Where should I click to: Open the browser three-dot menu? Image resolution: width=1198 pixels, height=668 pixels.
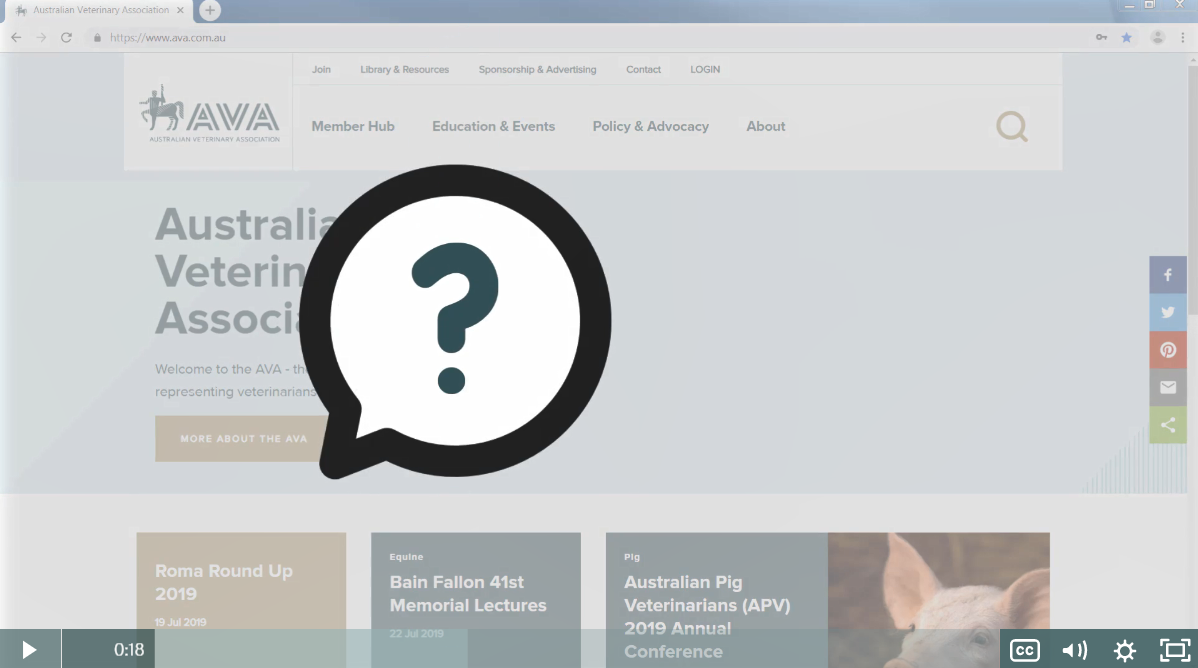(x=1183, y=37)
